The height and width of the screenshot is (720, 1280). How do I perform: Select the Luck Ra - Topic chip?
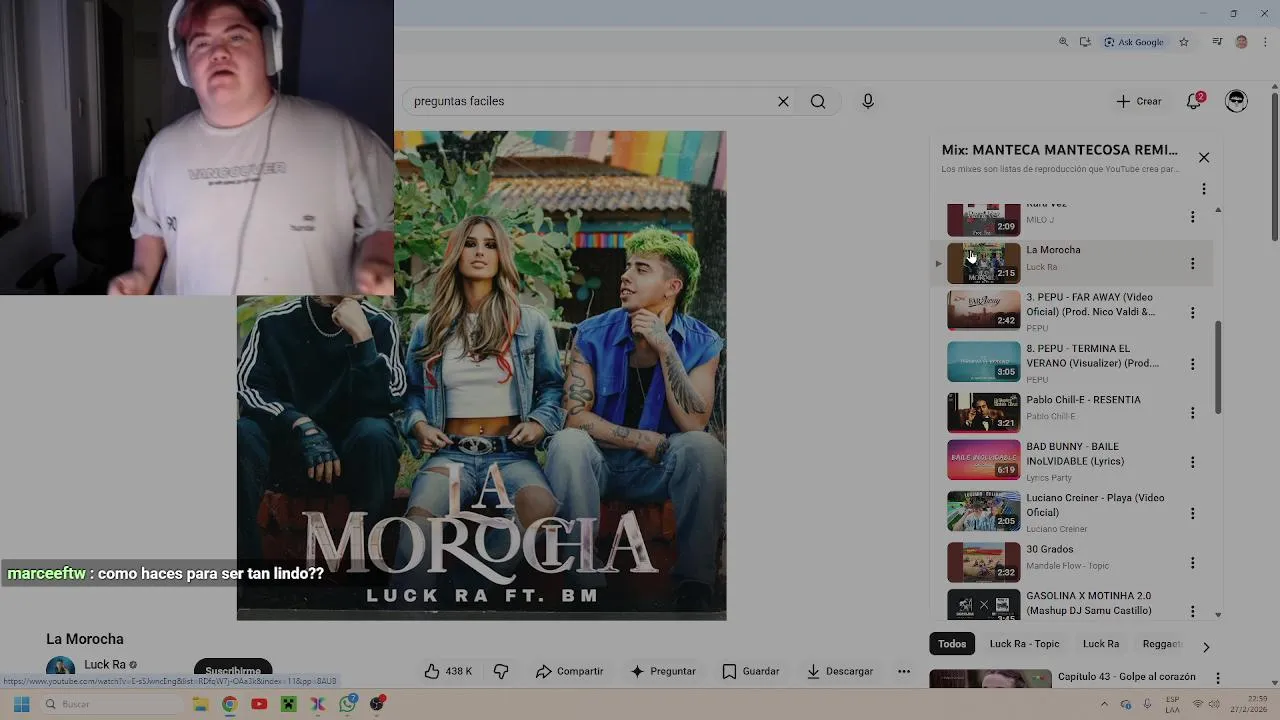coord(1024,644)
